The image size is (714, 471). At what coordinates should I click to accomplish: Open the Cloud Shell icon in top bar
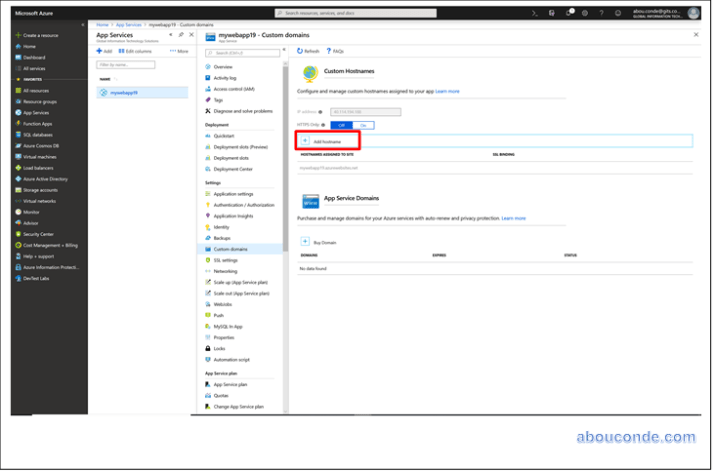(x=535, y=14)
